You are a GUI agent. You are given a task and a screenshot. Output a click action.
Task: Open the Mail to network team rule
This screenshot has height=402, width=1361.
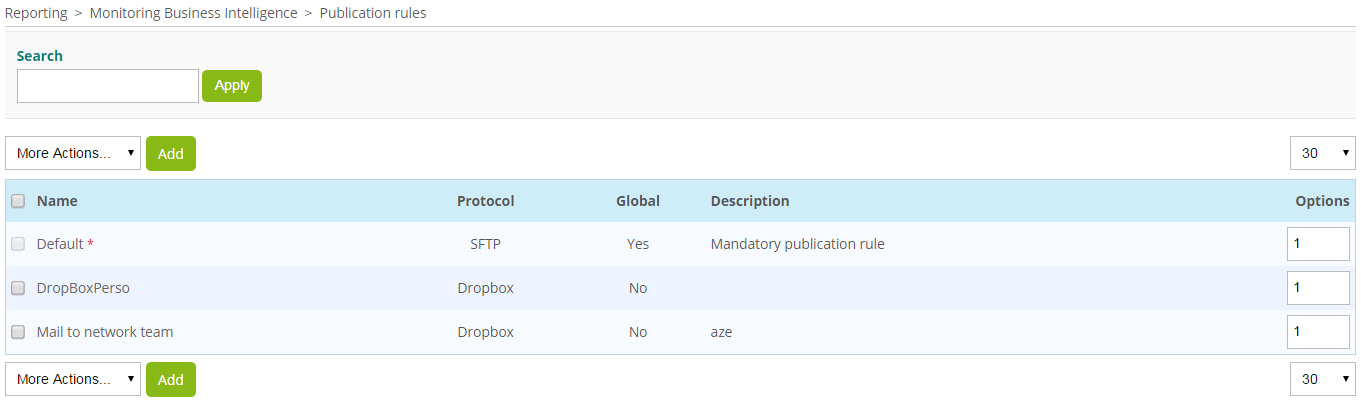pos(105,332)
